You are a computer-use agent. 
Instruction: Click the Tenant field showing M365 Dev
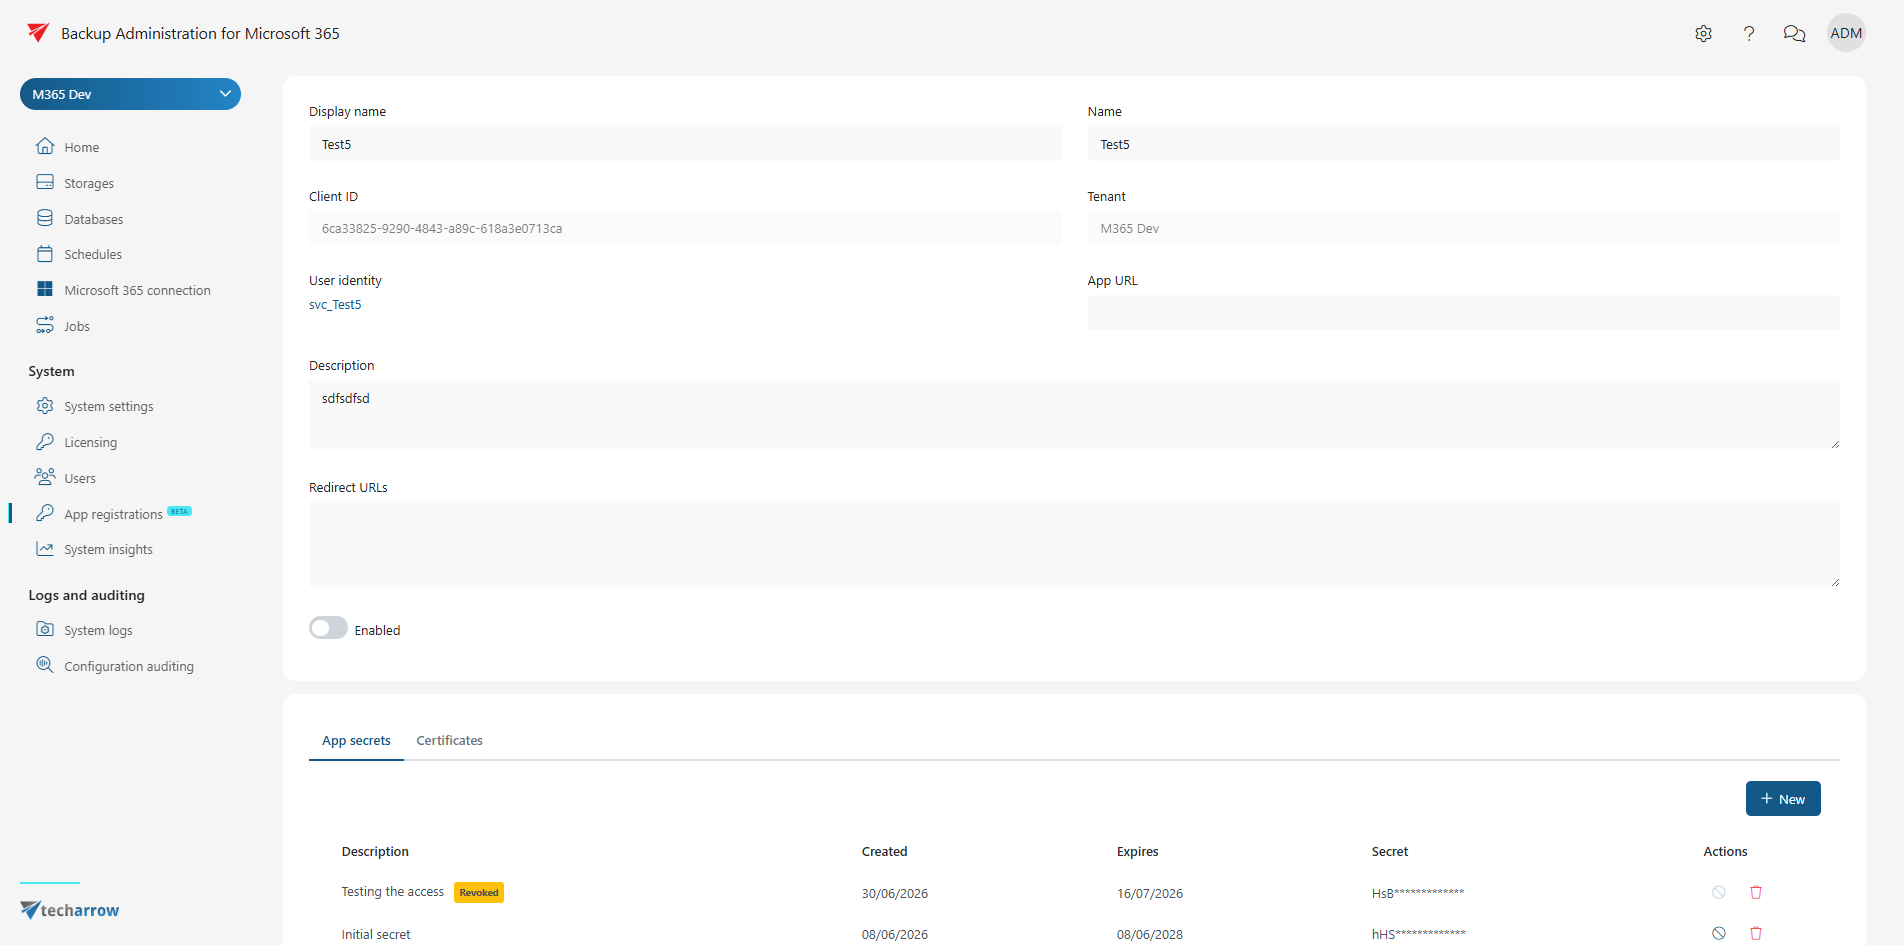tap(1463, 228)
